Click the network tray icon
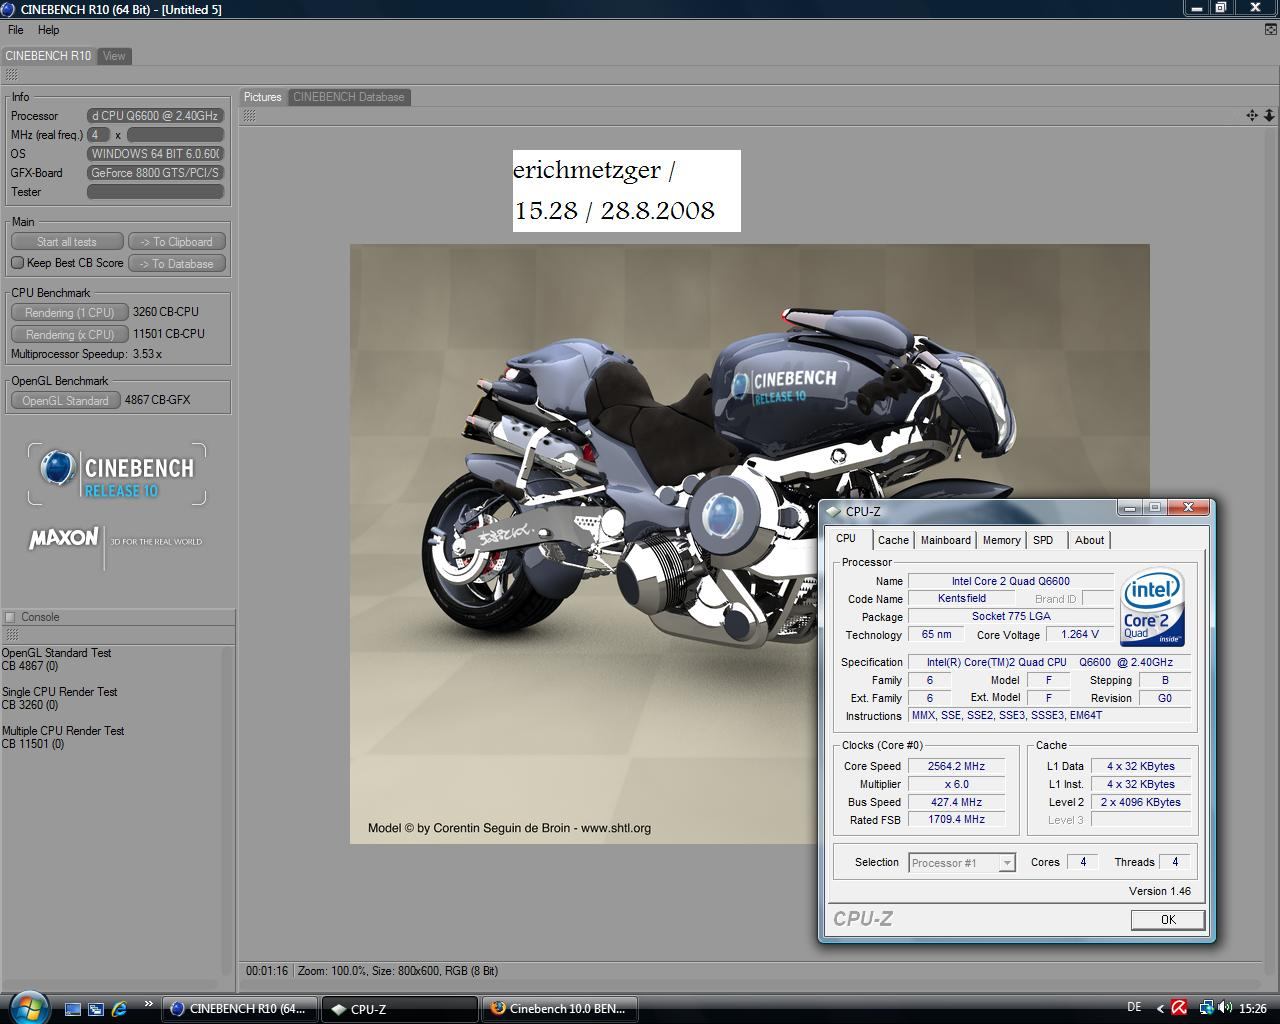Image resolution: width=1280 pixels, height=1024 pixels. 1206,1009
